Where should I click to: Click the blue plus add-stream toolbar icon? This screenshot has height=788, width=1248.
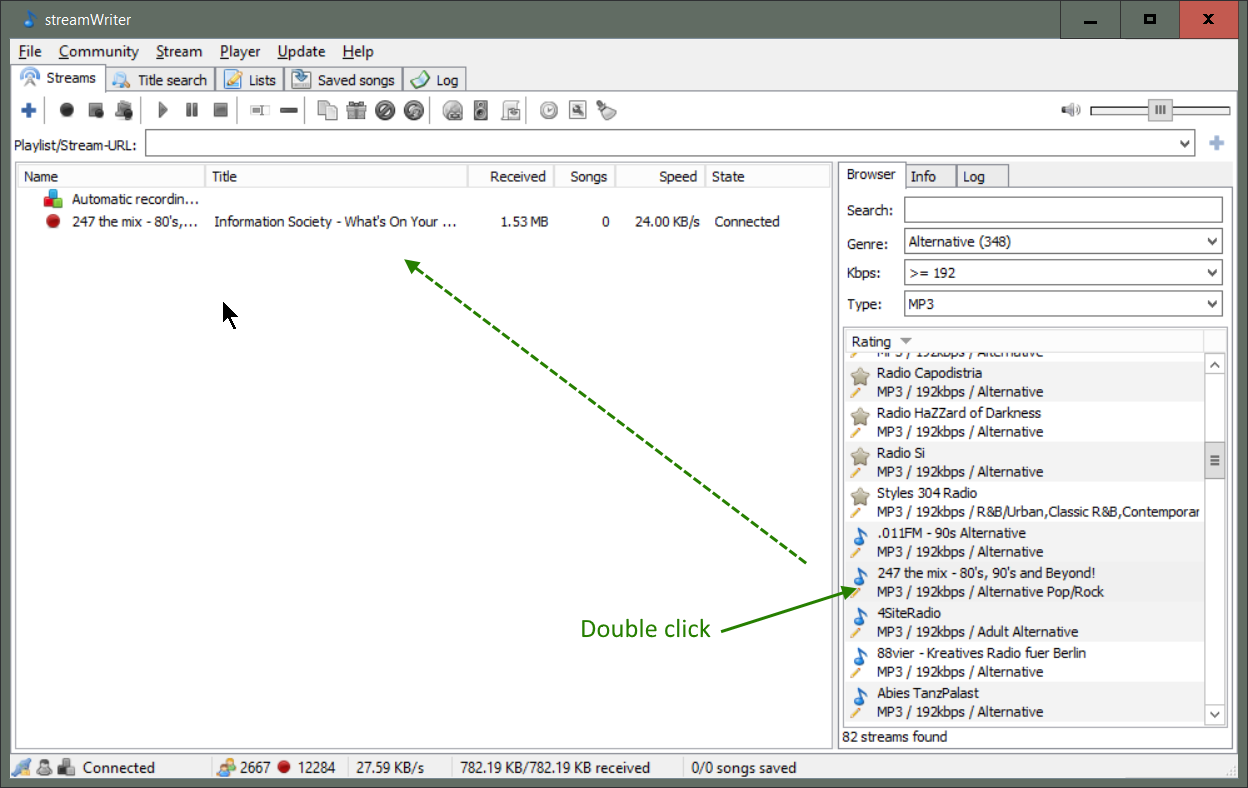click(28, 110)
